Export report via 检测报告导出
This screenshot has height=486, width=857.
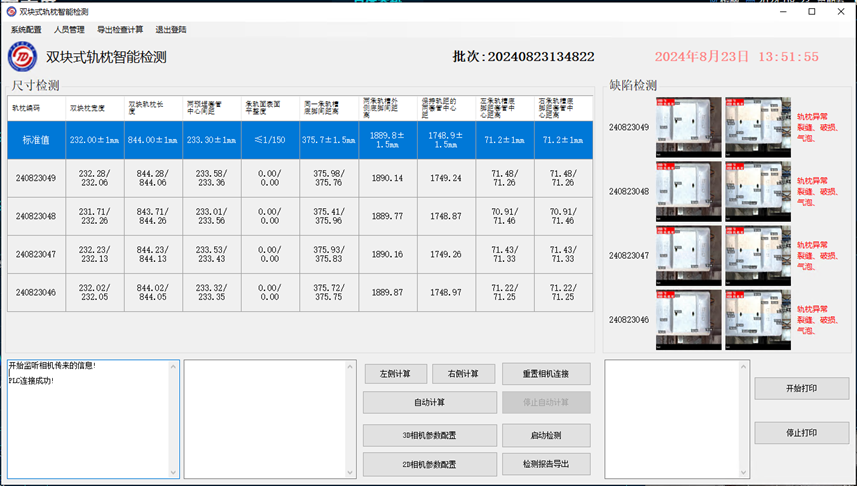546,464
